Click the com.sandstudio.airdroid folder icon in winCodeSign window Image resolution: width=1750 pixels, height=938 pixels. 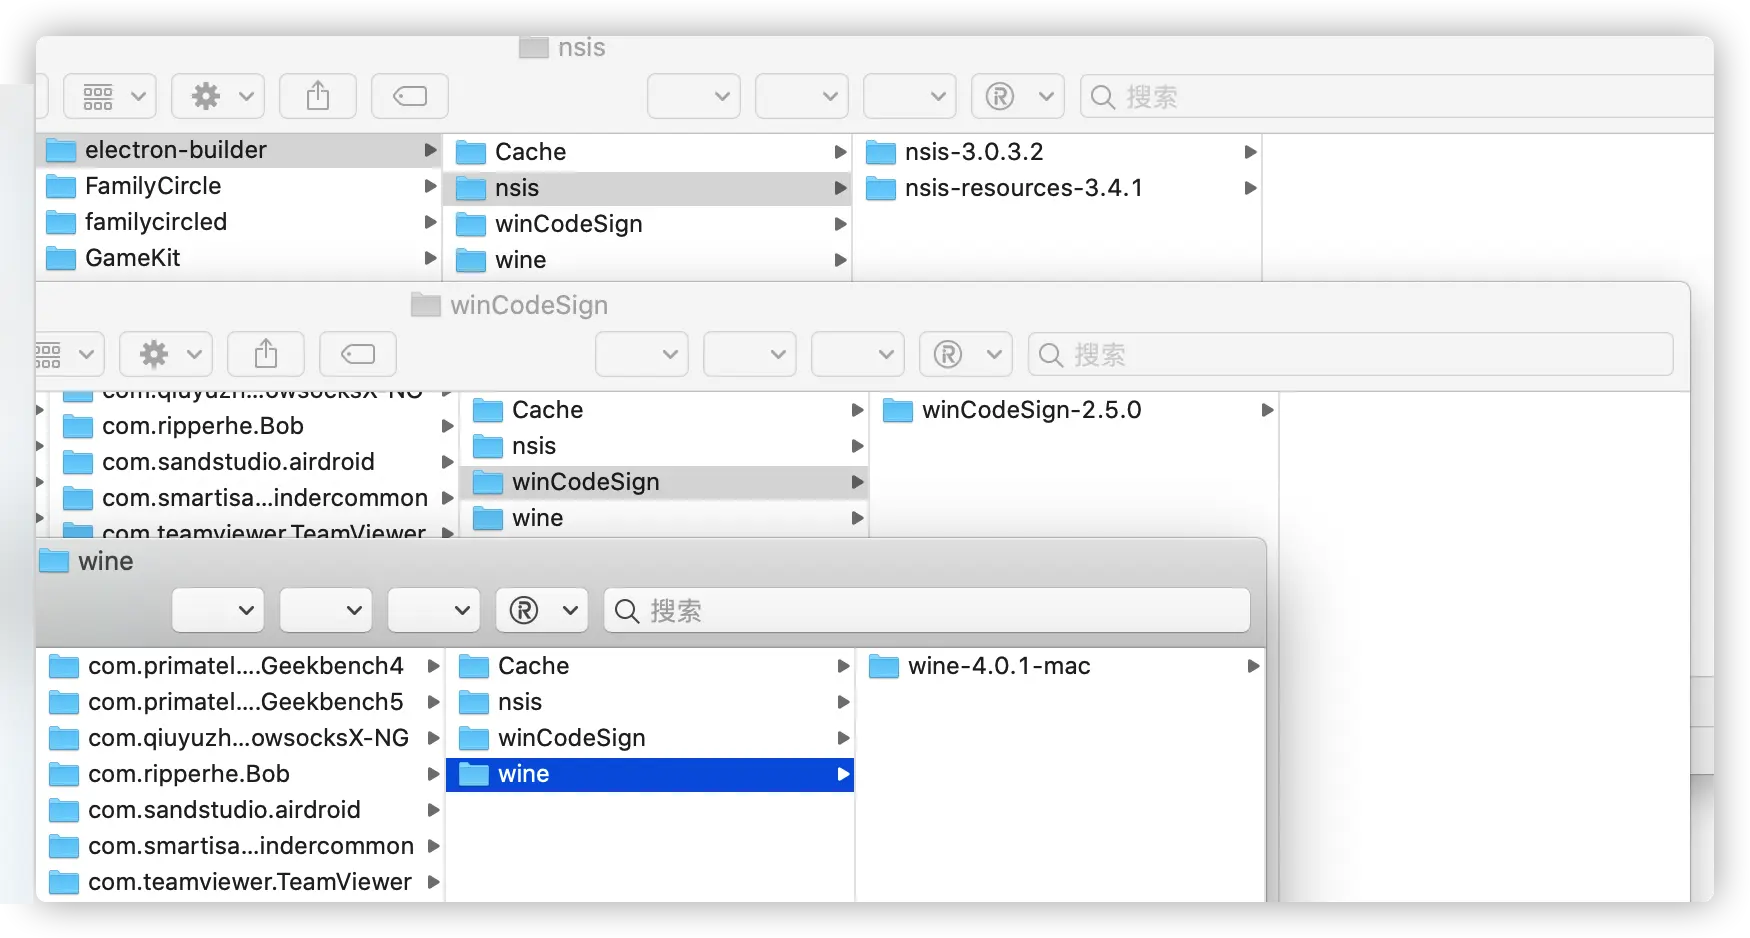[x=78, y=462]
